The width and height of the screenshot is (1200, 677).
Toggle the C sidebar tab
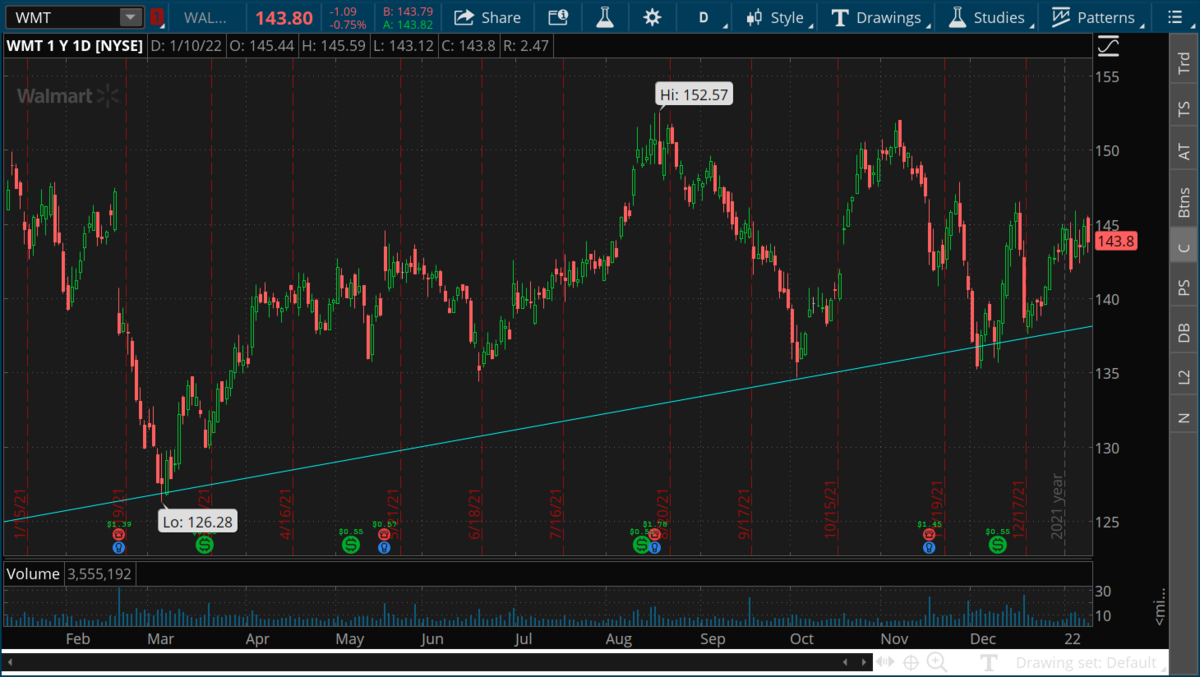coord(1184,247)
